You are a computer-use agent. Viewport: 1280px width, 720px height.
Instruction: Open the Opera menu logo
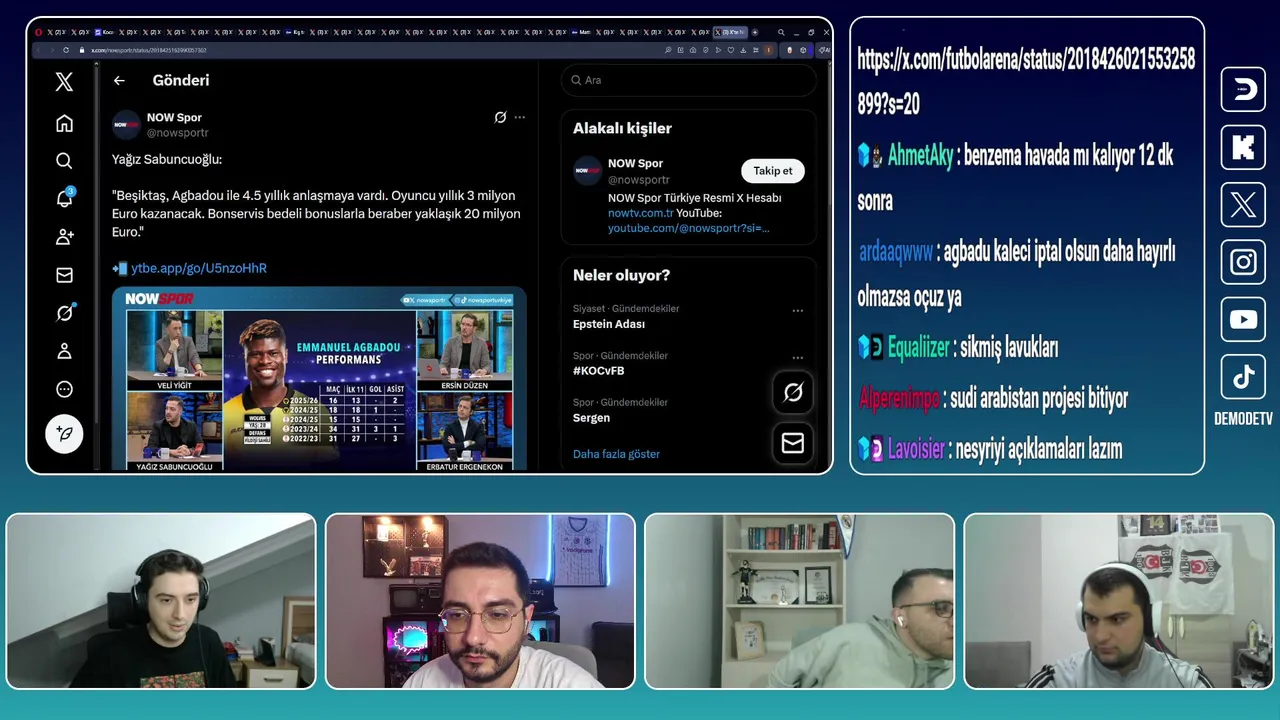coord(39,32)
